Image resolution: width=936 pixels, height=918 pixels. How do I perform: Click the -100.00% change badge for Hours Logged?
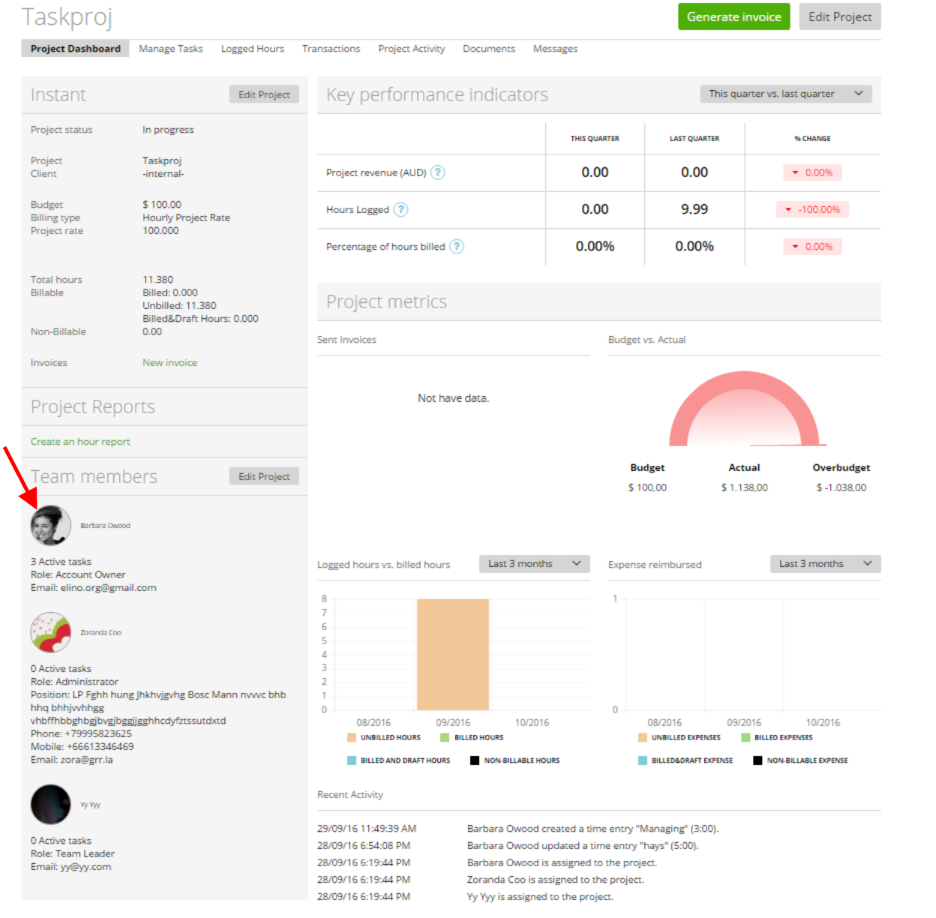[x=812, y=210]
